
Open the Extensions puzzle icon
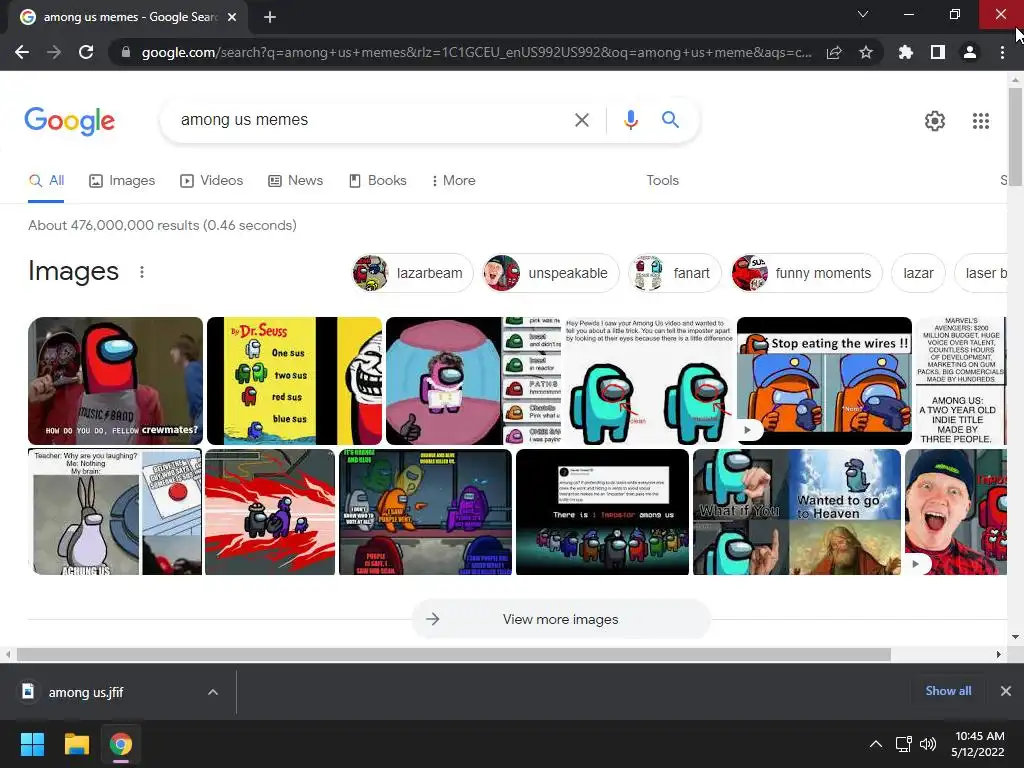coord(906,52)
